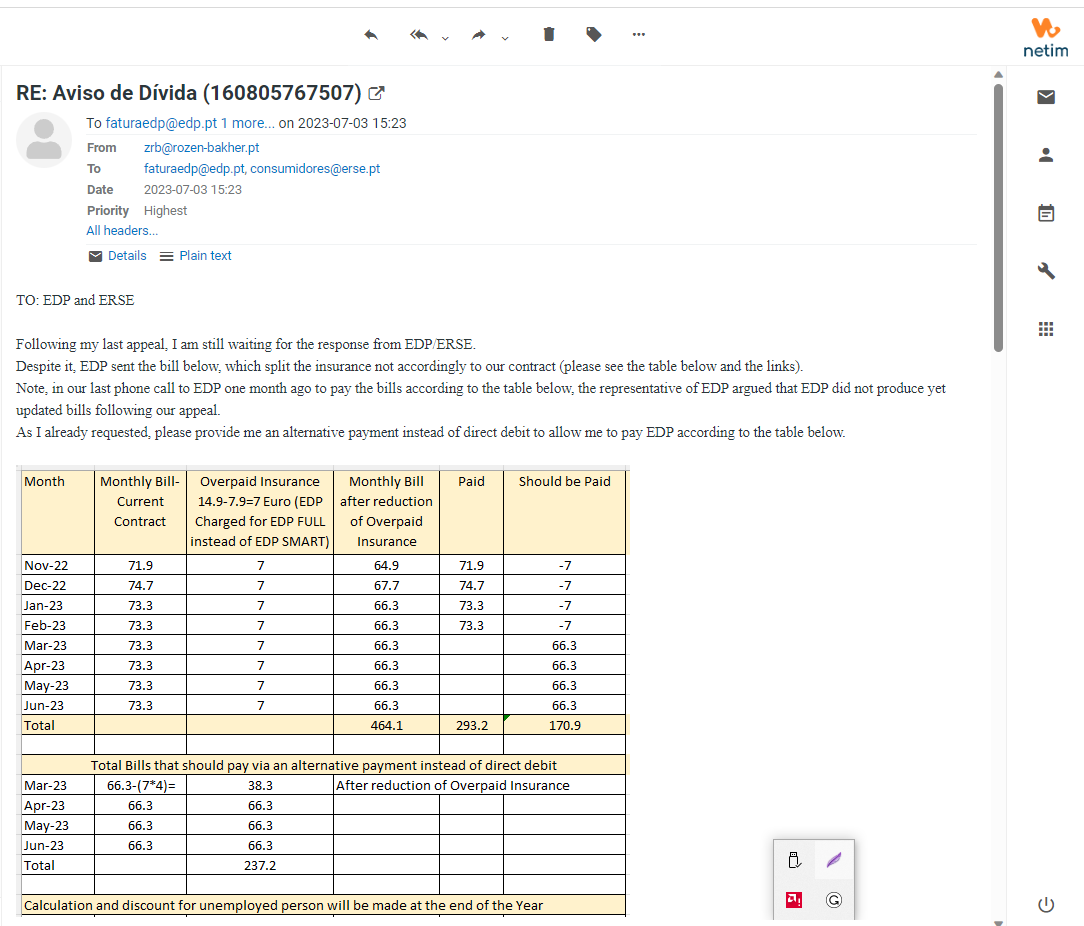Click the '464.1' total cell
Viewport: 1084px width, 926px height.
[x=386, y=725]
